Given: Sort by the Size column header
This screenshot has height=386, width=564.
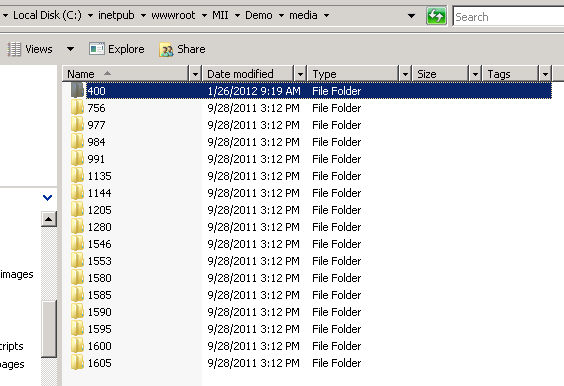Looking at the screenshot, I should pos(440,74).
